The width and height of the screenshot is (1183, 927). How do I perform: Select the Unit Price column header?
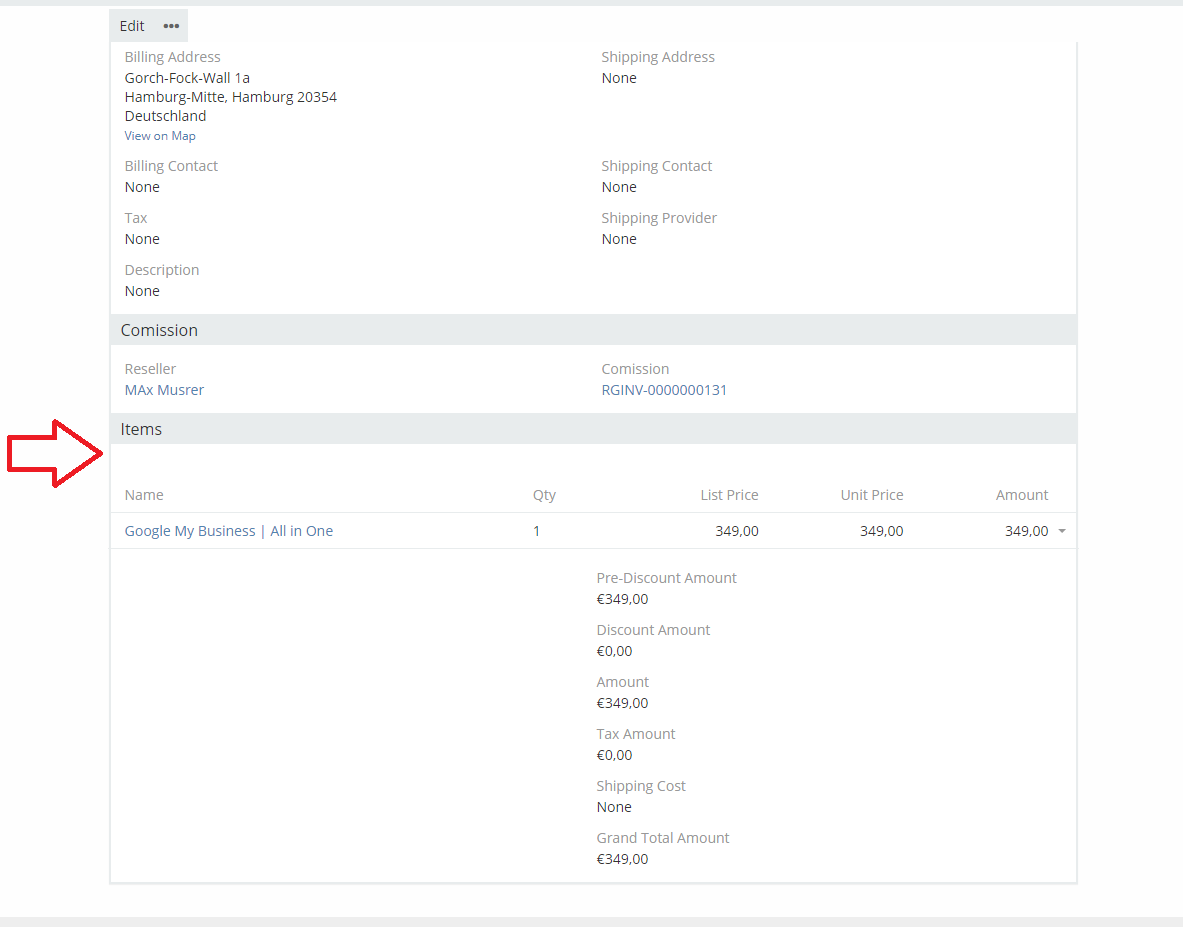coord(872,495)
